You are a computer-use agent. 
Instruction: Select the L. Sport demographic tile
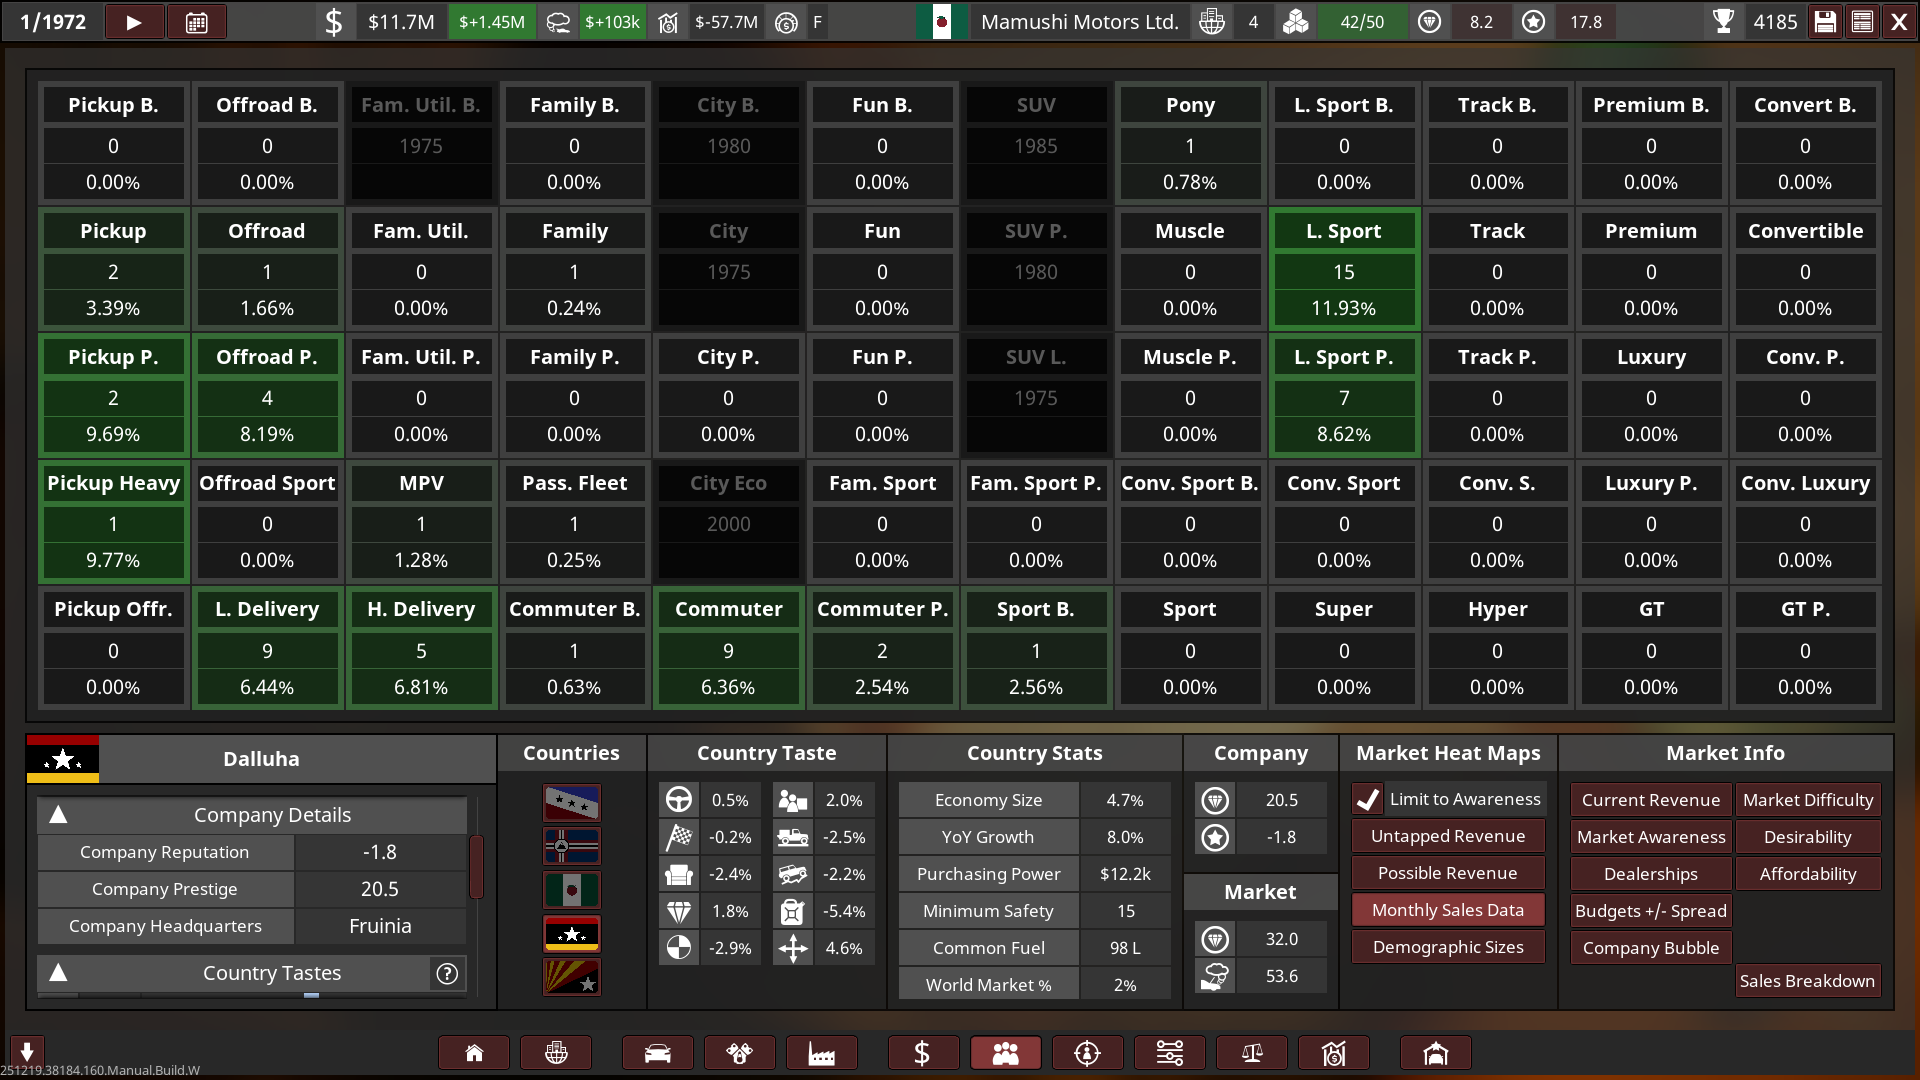click(x=1343, y=269)
